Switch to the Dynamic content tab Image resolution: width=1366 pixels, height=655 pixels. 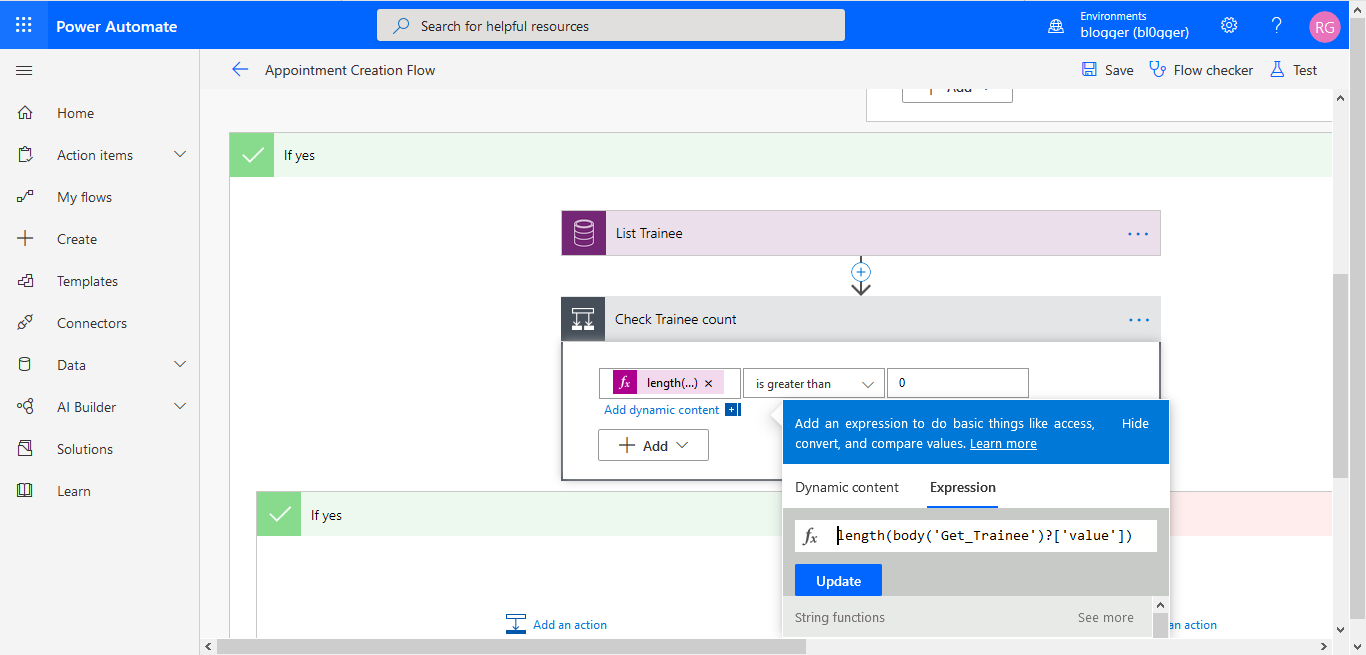847,487
